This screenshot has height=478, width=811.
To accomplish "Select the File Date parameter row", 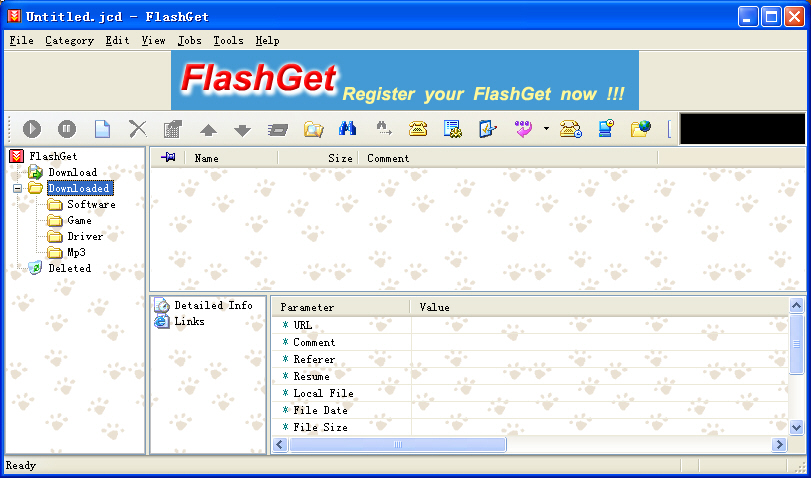I will point(530,410).
